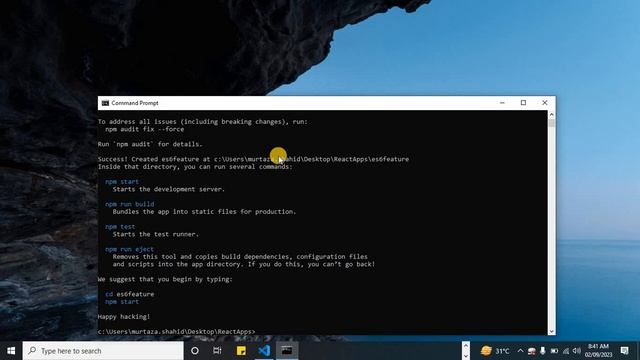
Task: Click 'Bundles the app into static files' line
Action: [x=204, y=211]
